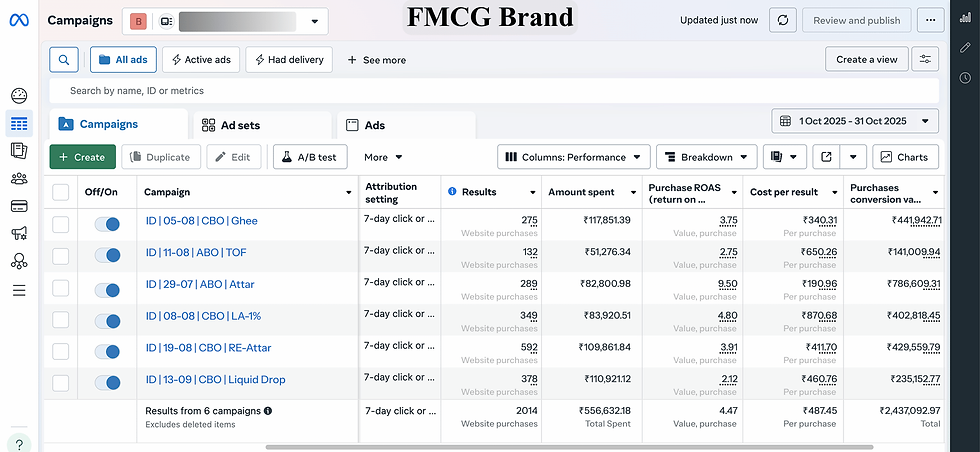Open Cost per result column arrow

point(834,192)
